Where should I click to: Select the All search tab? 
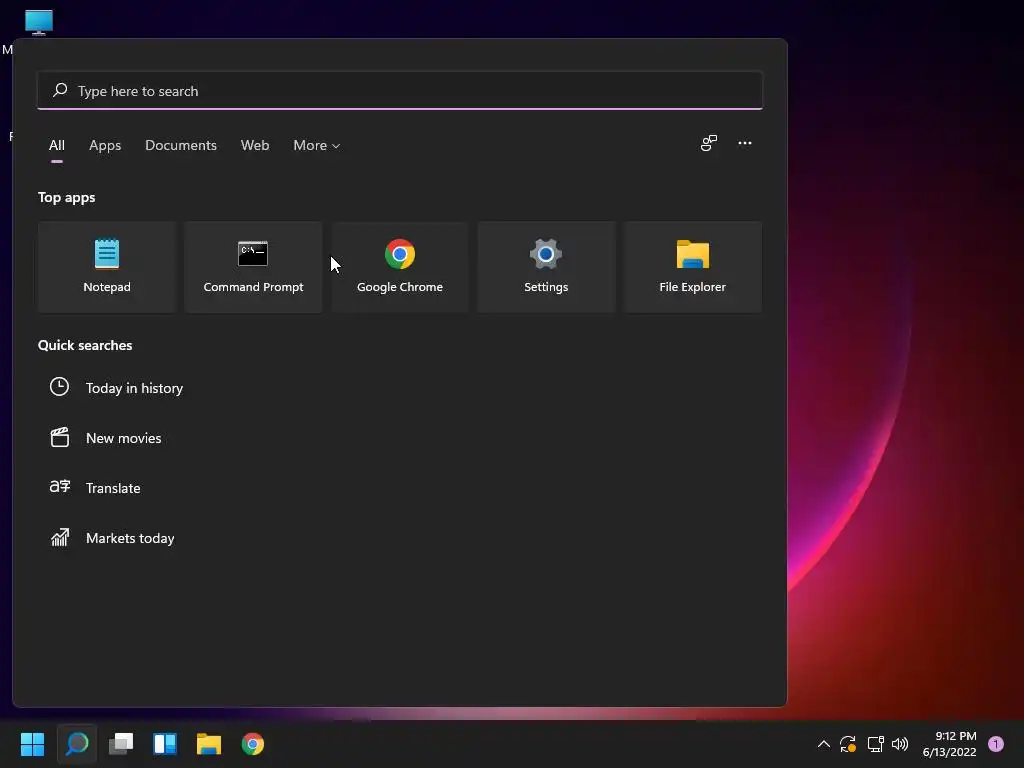click(57, 145)
